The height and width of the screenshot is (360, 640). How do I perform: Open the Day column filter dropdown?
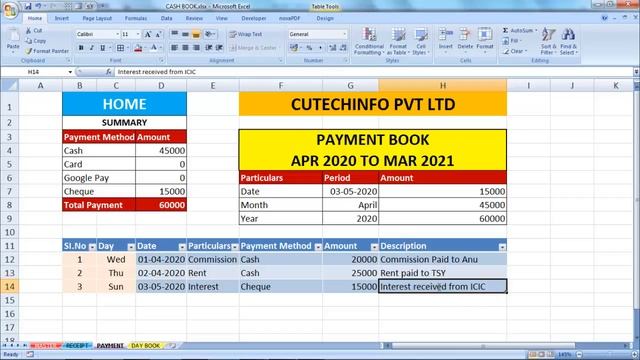131,247
